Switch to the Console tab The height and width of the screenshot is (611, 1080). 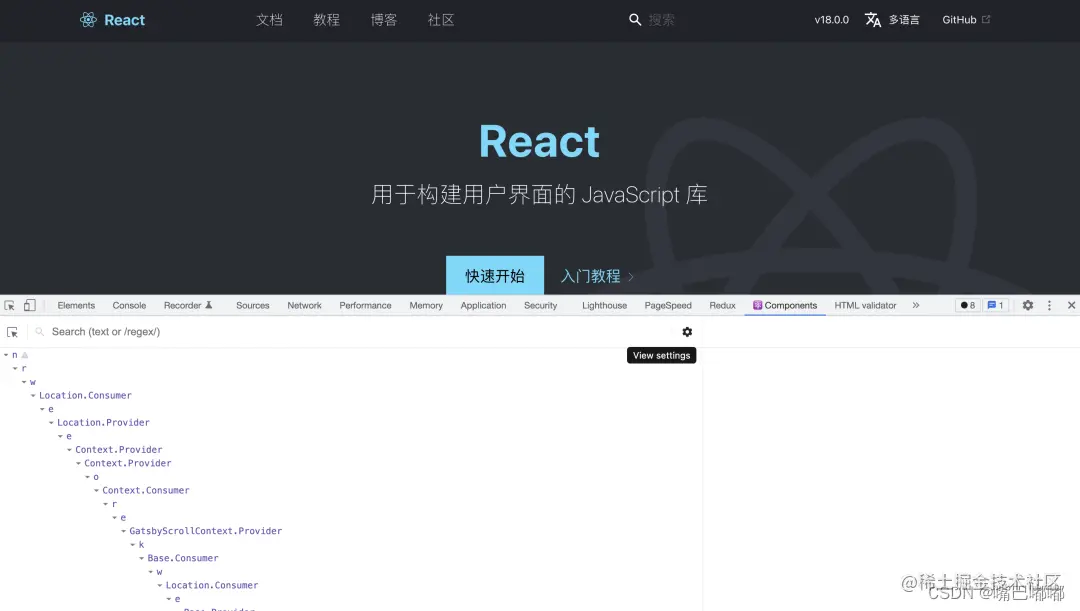click(129, 305)
